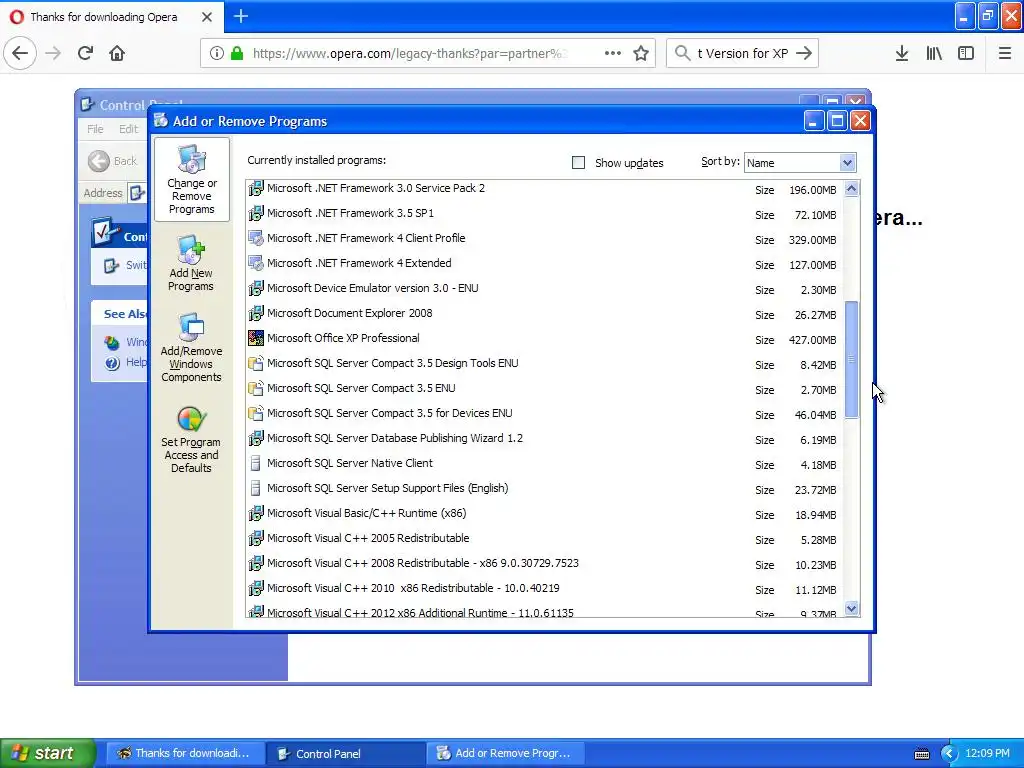
Task: Toggle Firefox sidebar icon
Action: click(966, 53)
